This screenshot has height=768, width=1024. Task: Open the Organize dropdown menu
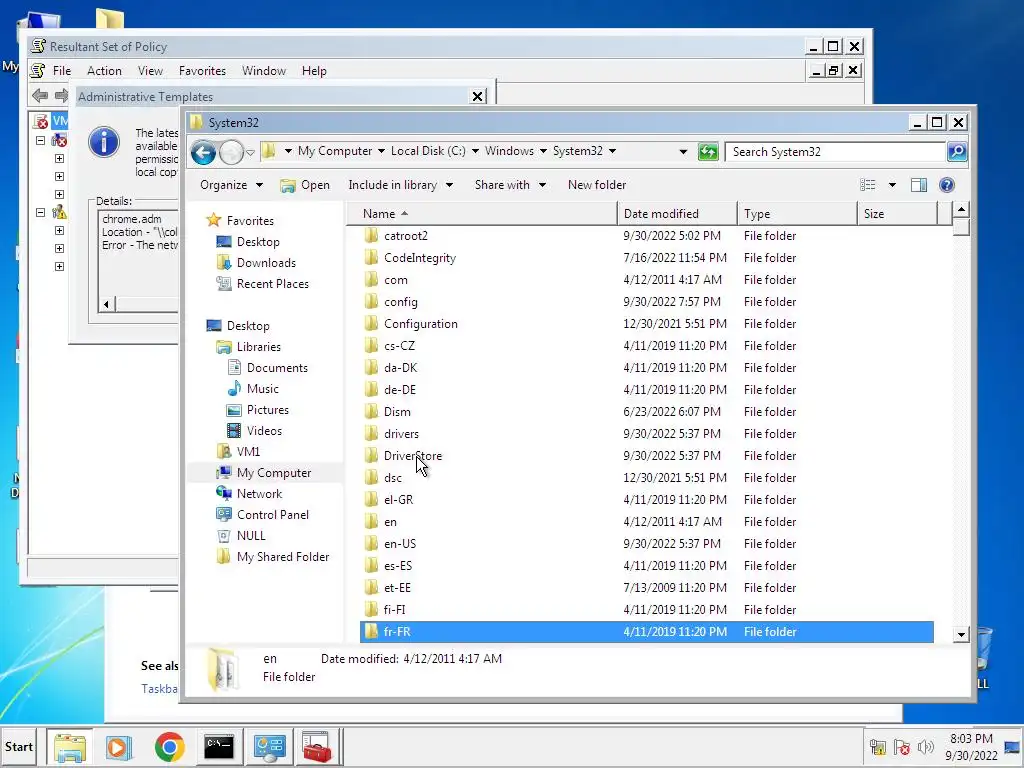231,185
